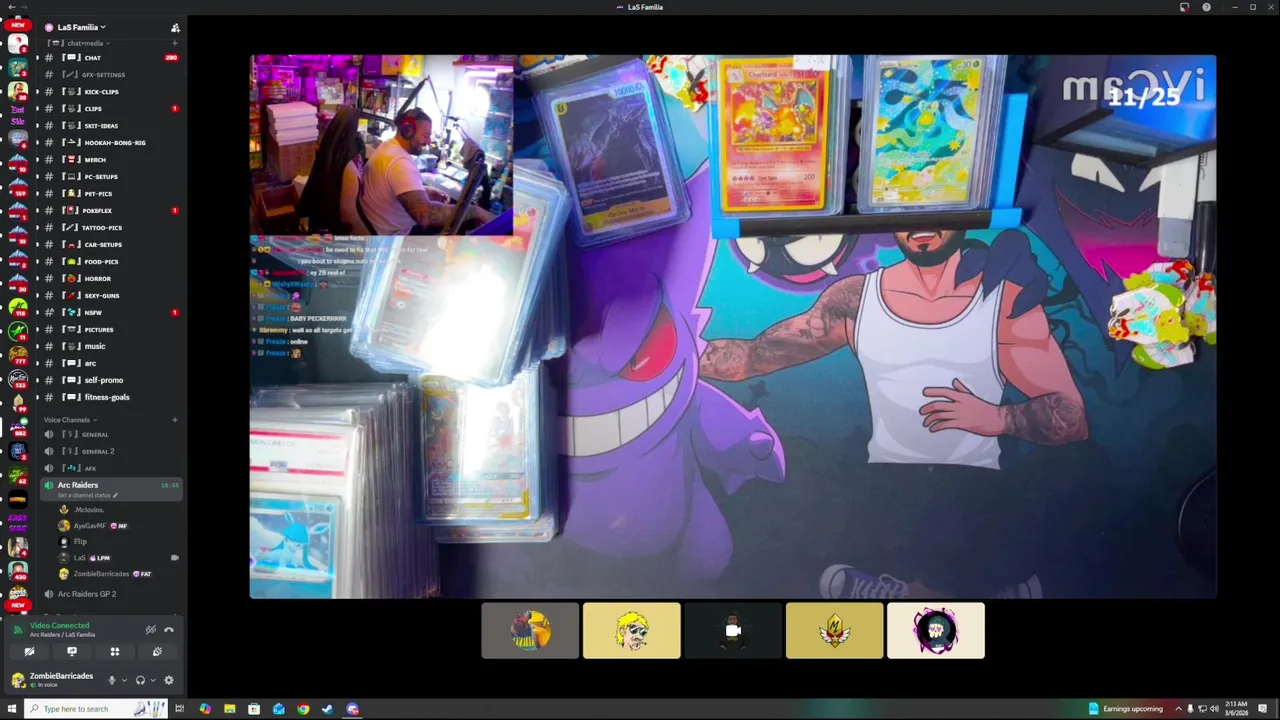1280x720 pixels.
Task: Disconnect from voice with the hang-up icon
Action: pyautogui.click(x=169, y=630)
